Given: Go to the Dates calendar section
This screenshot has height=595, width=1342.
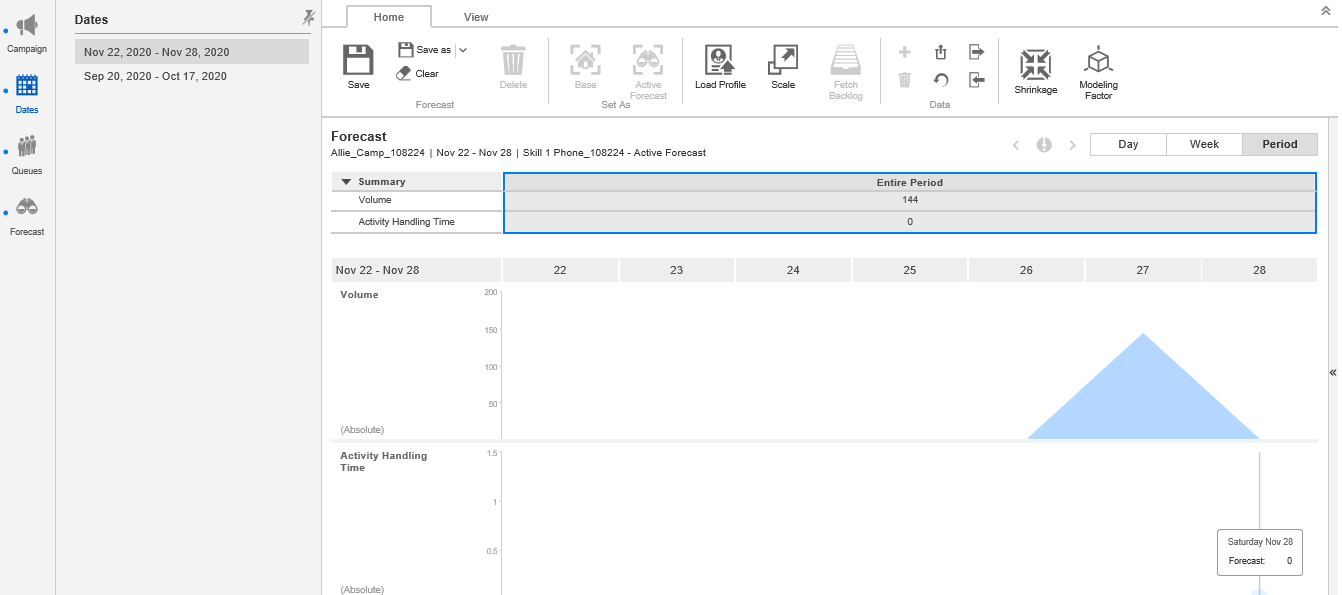Looking at the screenshot, I should coord(27,94).
